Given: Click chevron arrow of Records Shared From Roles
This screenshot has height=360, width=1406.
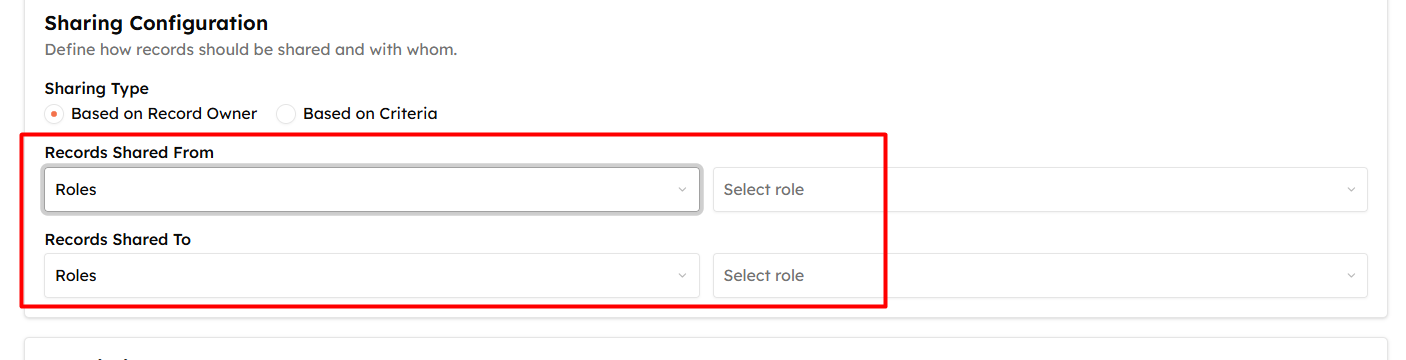Looking at the screenshot, I should pyautogui.click(x=682, y=189).
